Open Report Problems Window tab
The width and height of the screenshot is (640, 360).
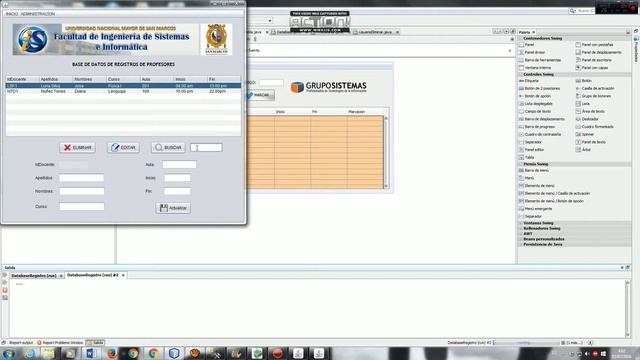click(60, 343)
